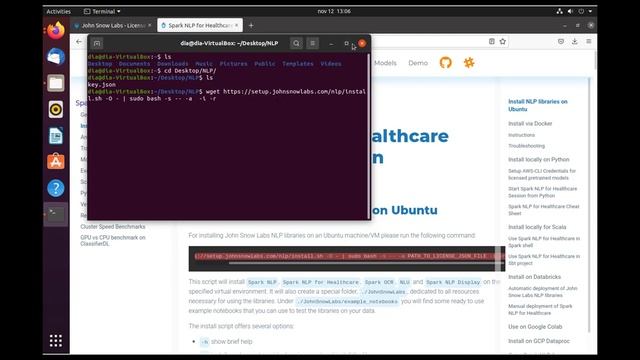Click Activities in the top bar
The width and height of the screenshot is (640, 360).
pos(58,11)
